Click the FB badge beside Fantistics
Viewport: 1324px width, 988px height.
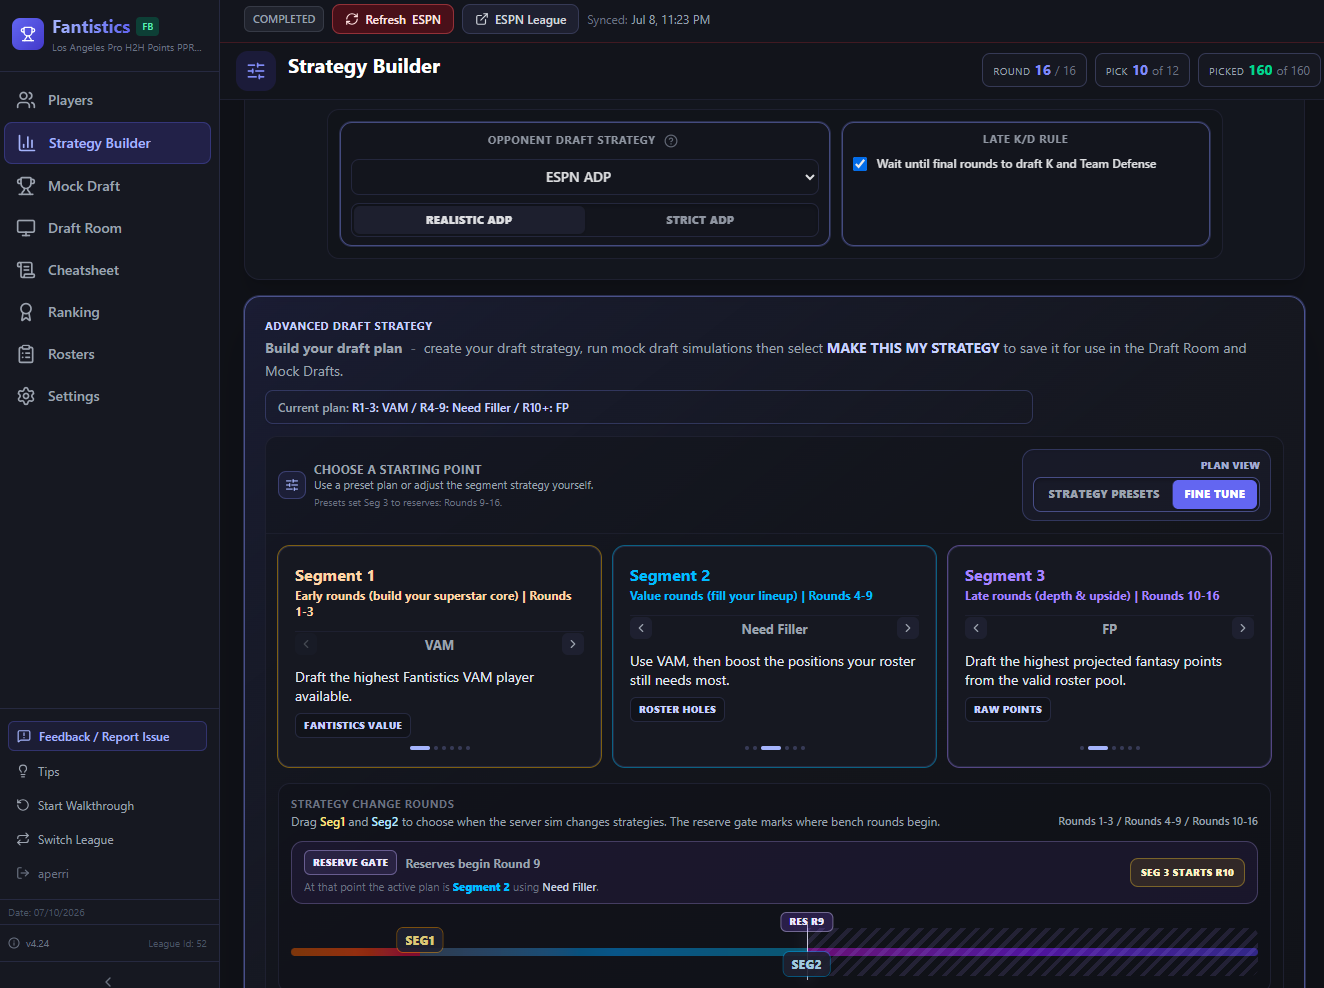148,27
